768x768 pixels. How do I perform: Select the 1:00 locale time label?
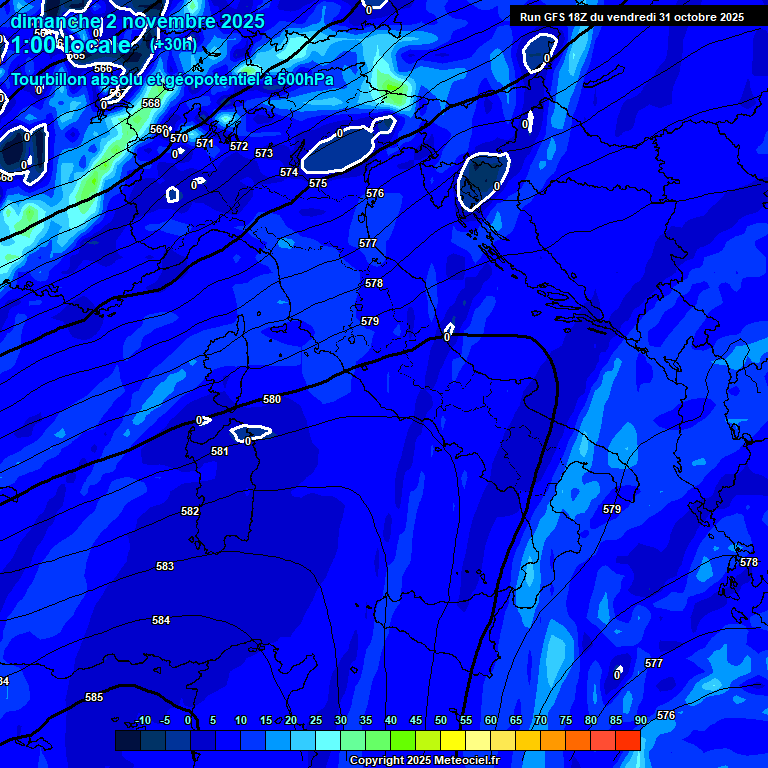[70, 46]
